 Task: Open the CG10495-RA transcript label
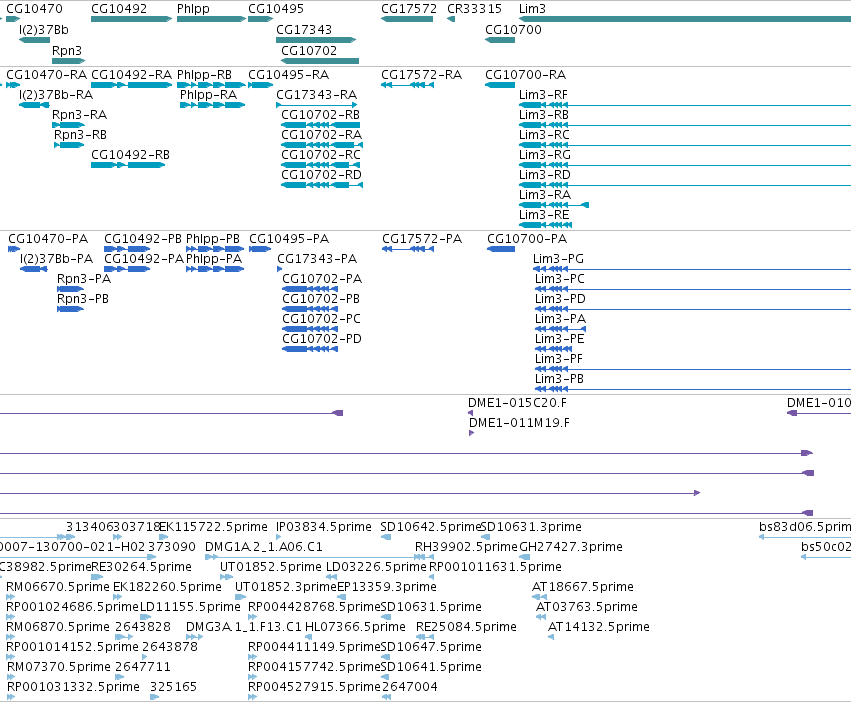click(289, 74)
